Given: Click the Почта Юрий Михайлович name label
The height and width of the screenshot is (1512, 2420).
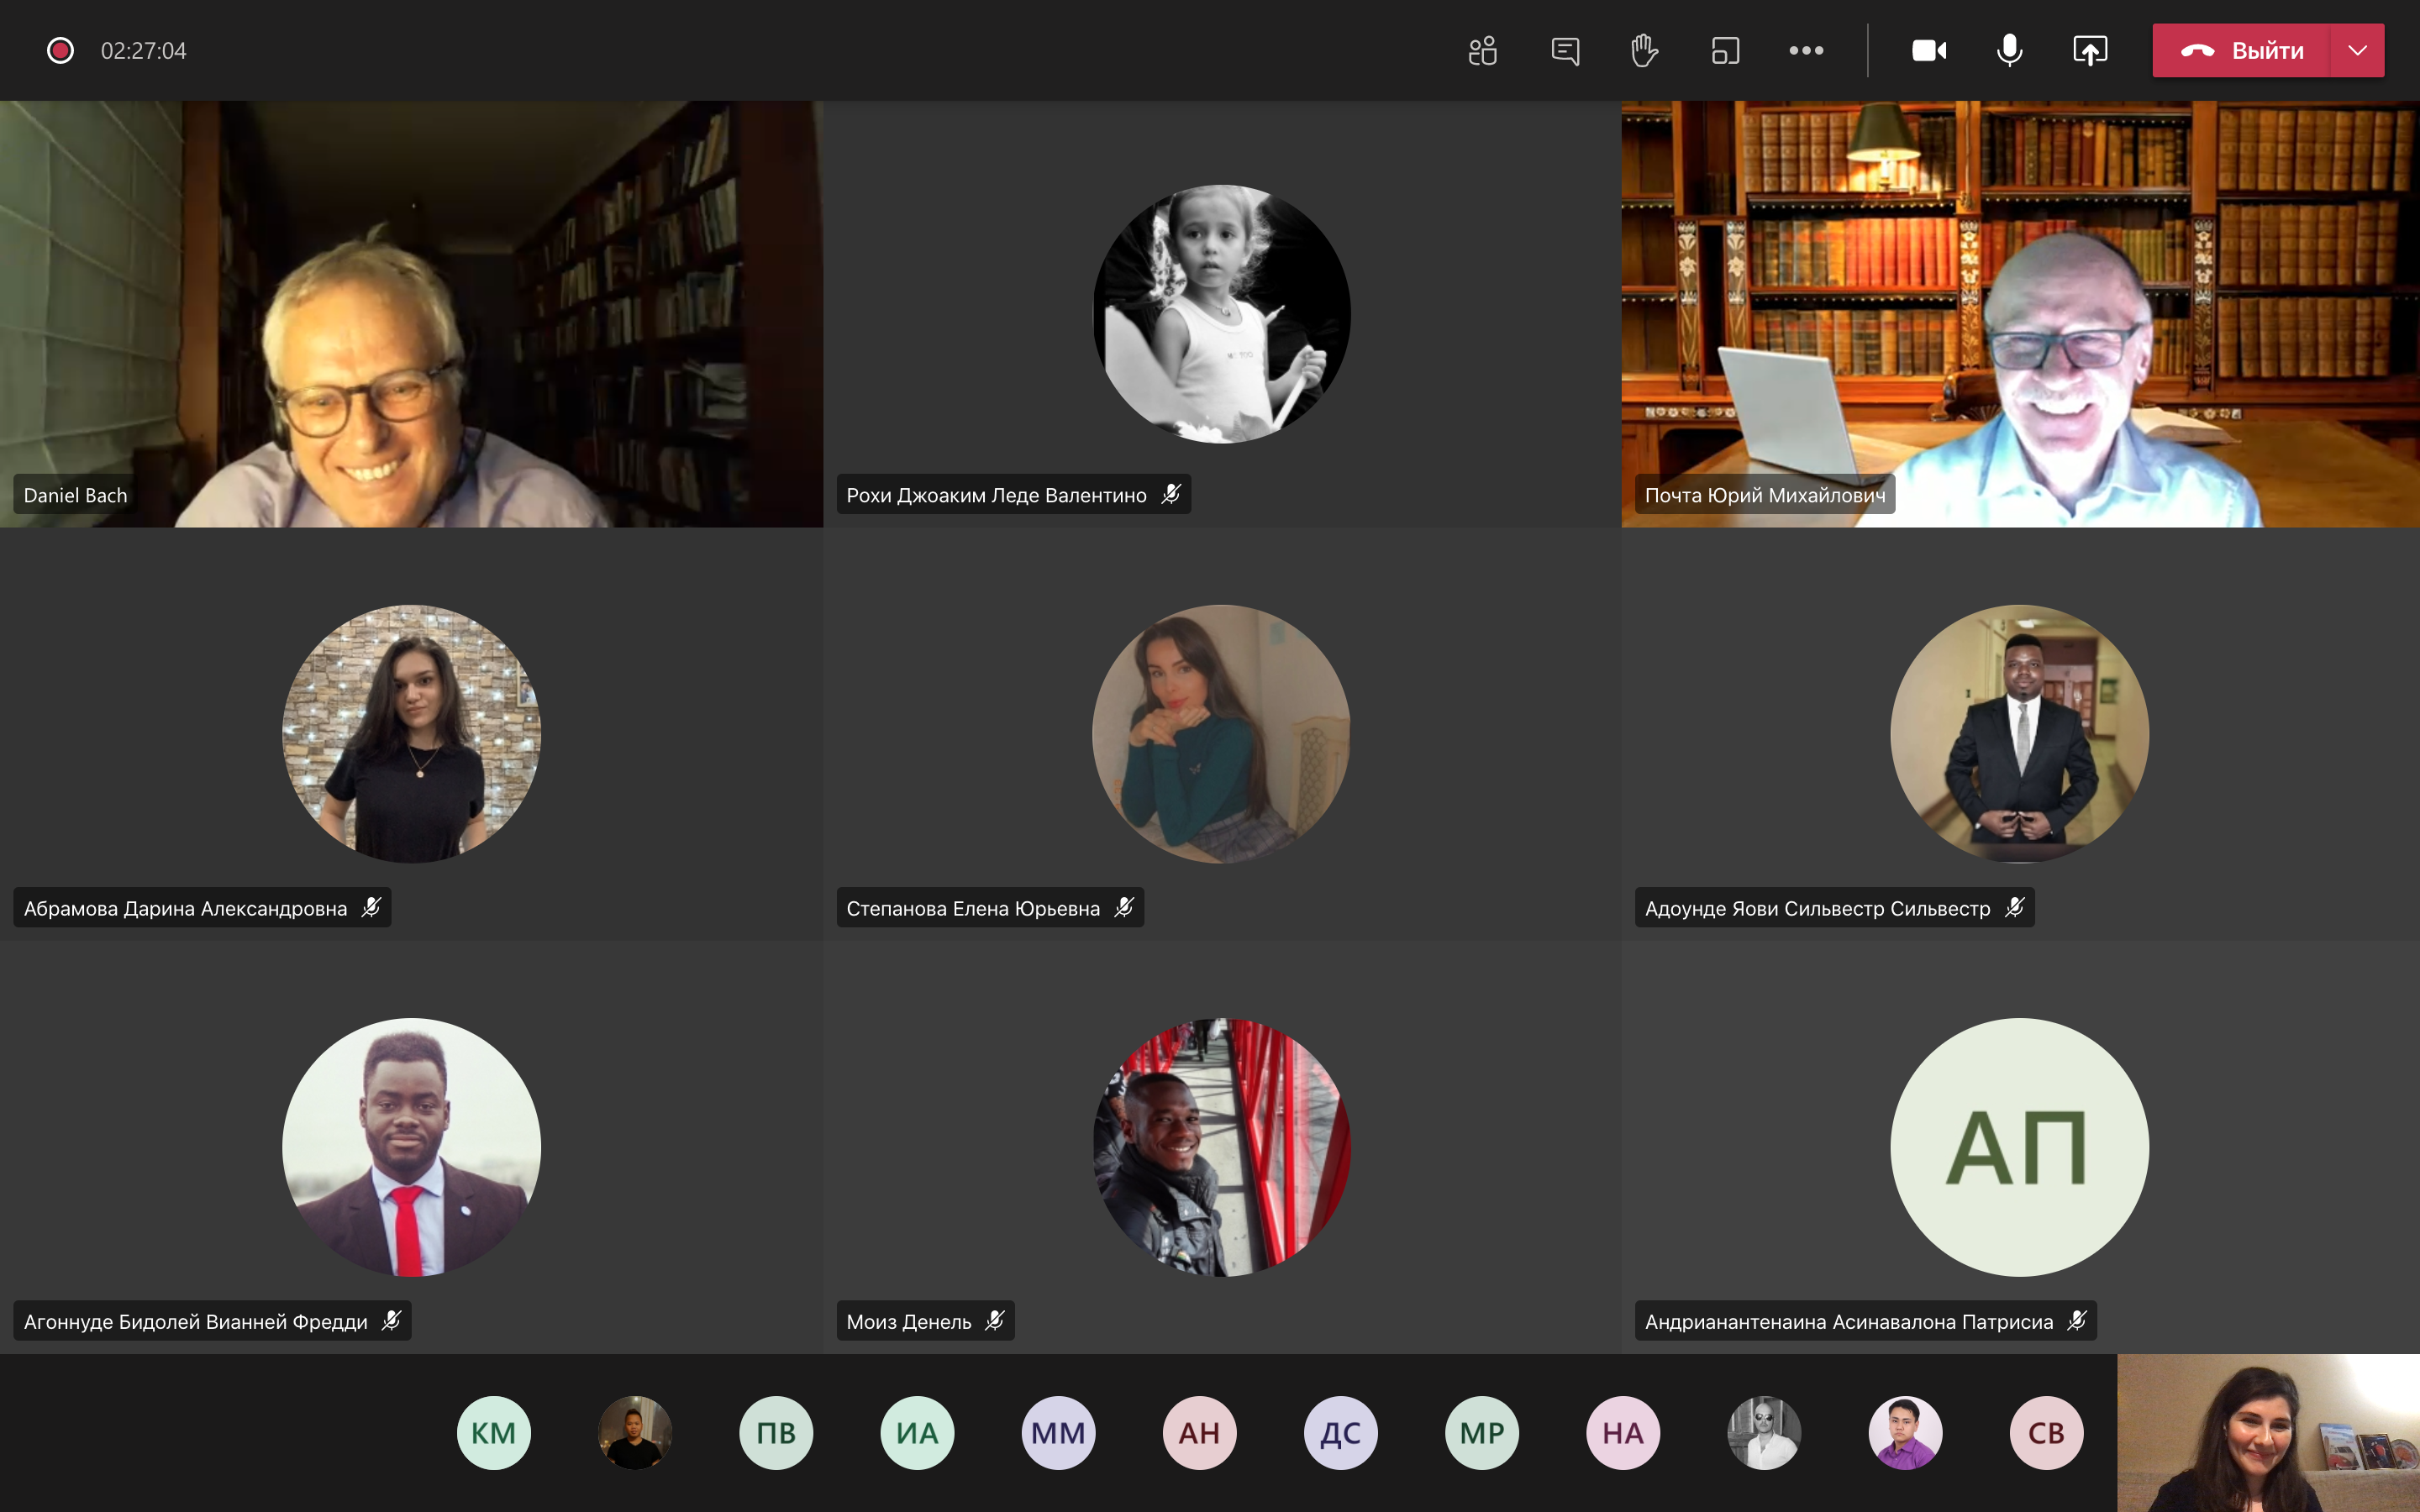Looking at the screenshot, I should point(1765,495).
